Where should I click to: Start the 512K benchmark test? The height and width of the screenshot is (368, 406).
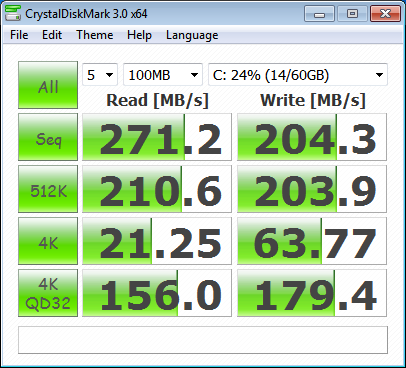[48, 189]
